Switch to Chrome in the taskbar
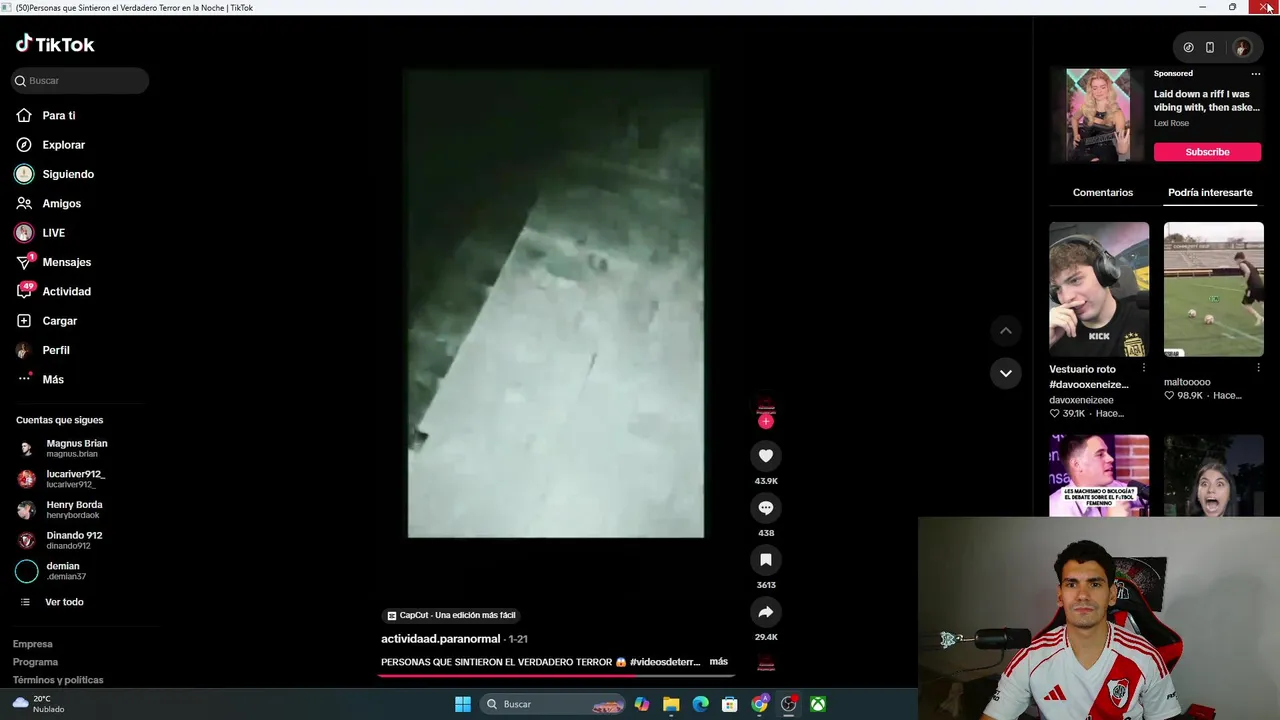 click(760, 704)
